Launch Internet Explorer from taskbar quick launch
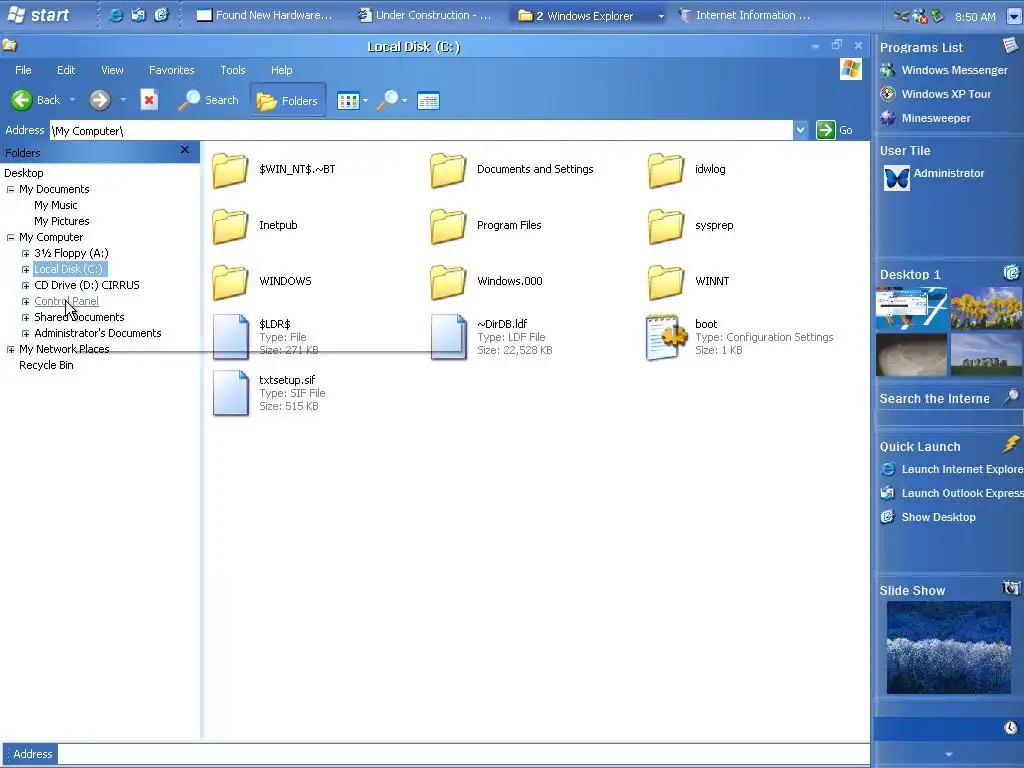Screen dimensions: 1024x768 coord(116,15)
